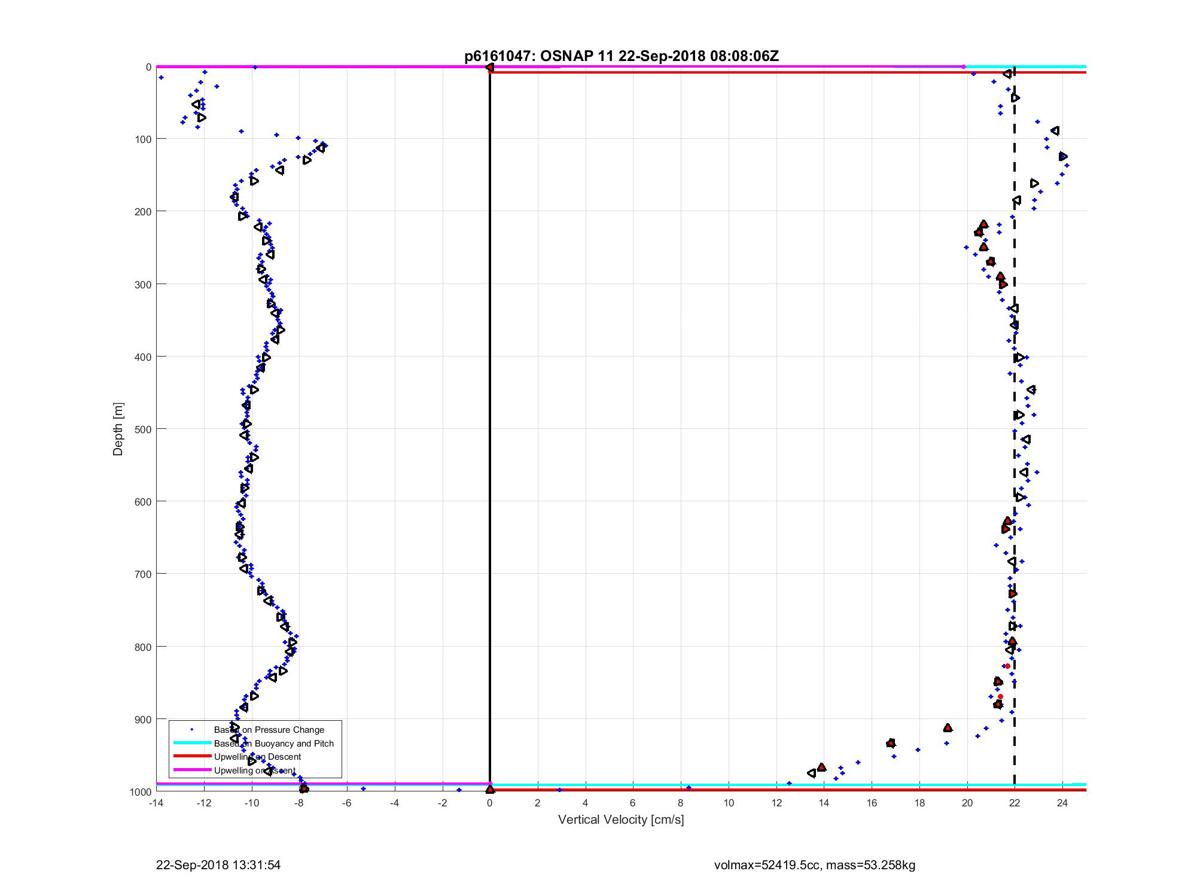
Task: Select the y-axis label Depth [m]
Action: click(x=118, y=429)
